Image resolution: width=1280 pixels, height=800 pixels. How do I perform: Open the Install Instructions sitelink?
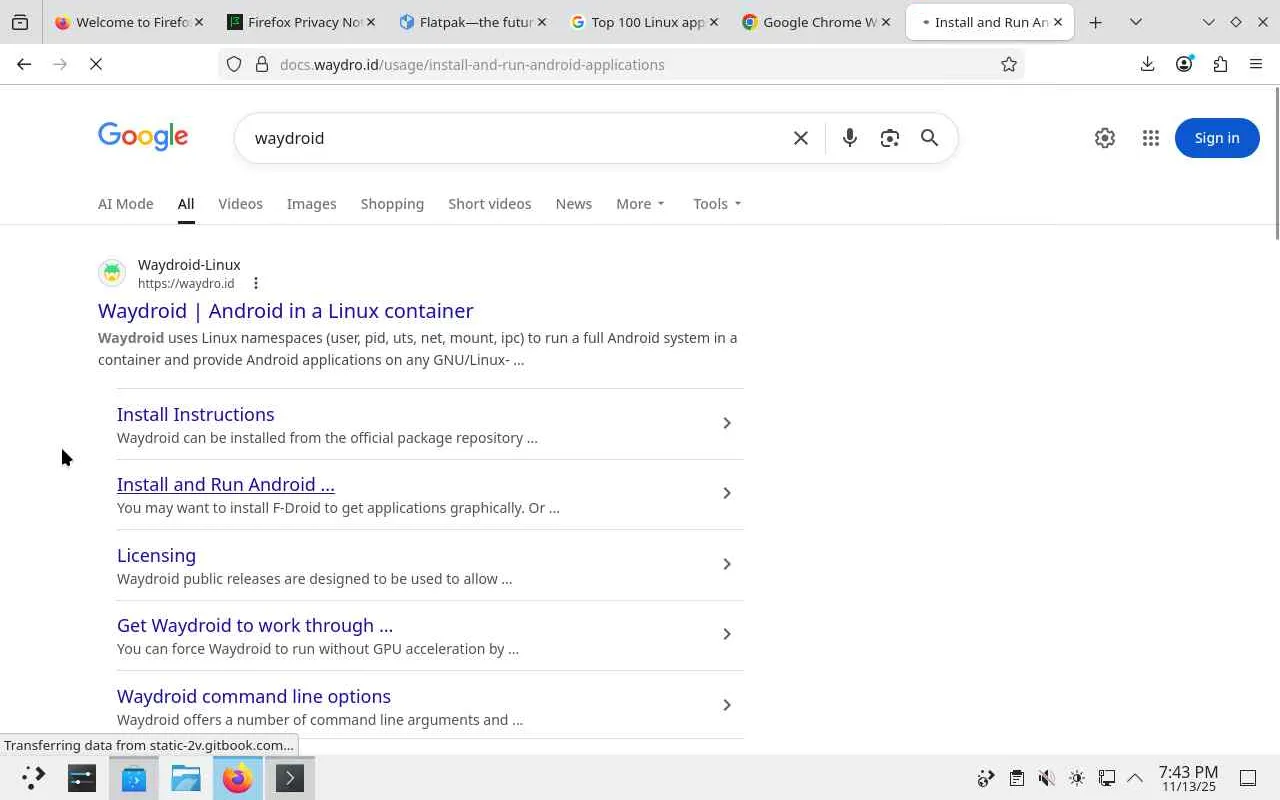point(196,414)
